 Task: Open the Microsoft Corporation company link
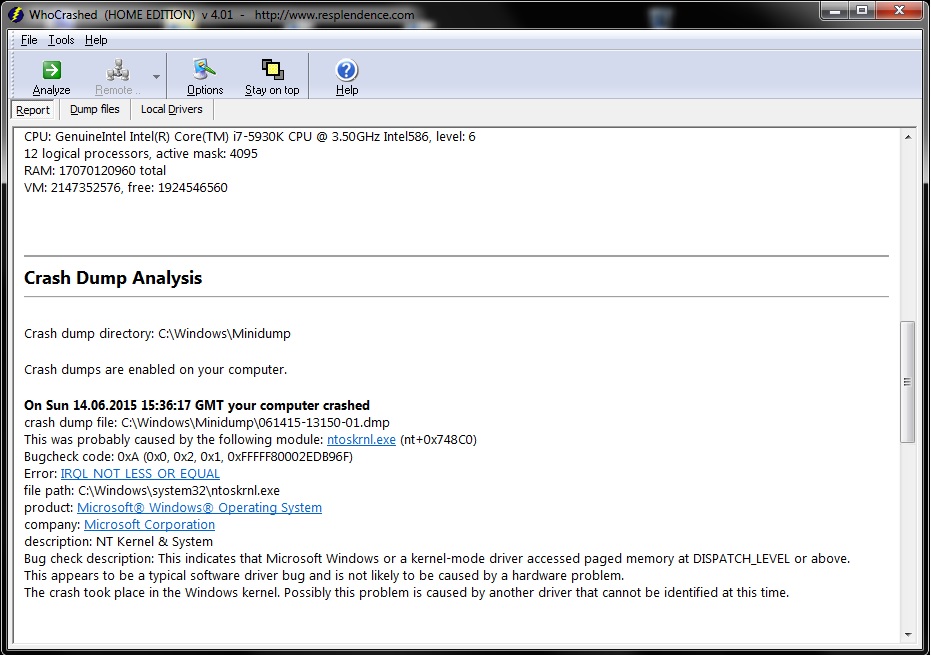[x=149, y=524]
